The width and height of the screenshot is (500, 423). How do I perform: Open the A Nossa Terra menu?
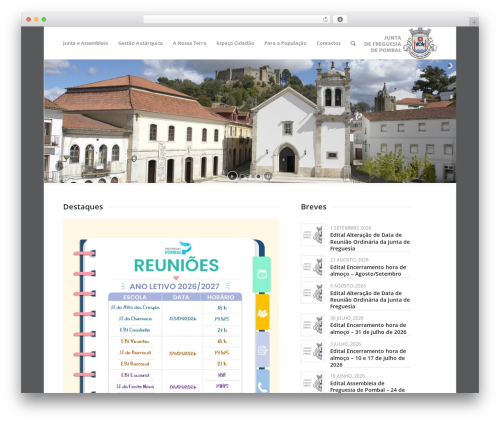pyautogui.click(x=189, y=43)
